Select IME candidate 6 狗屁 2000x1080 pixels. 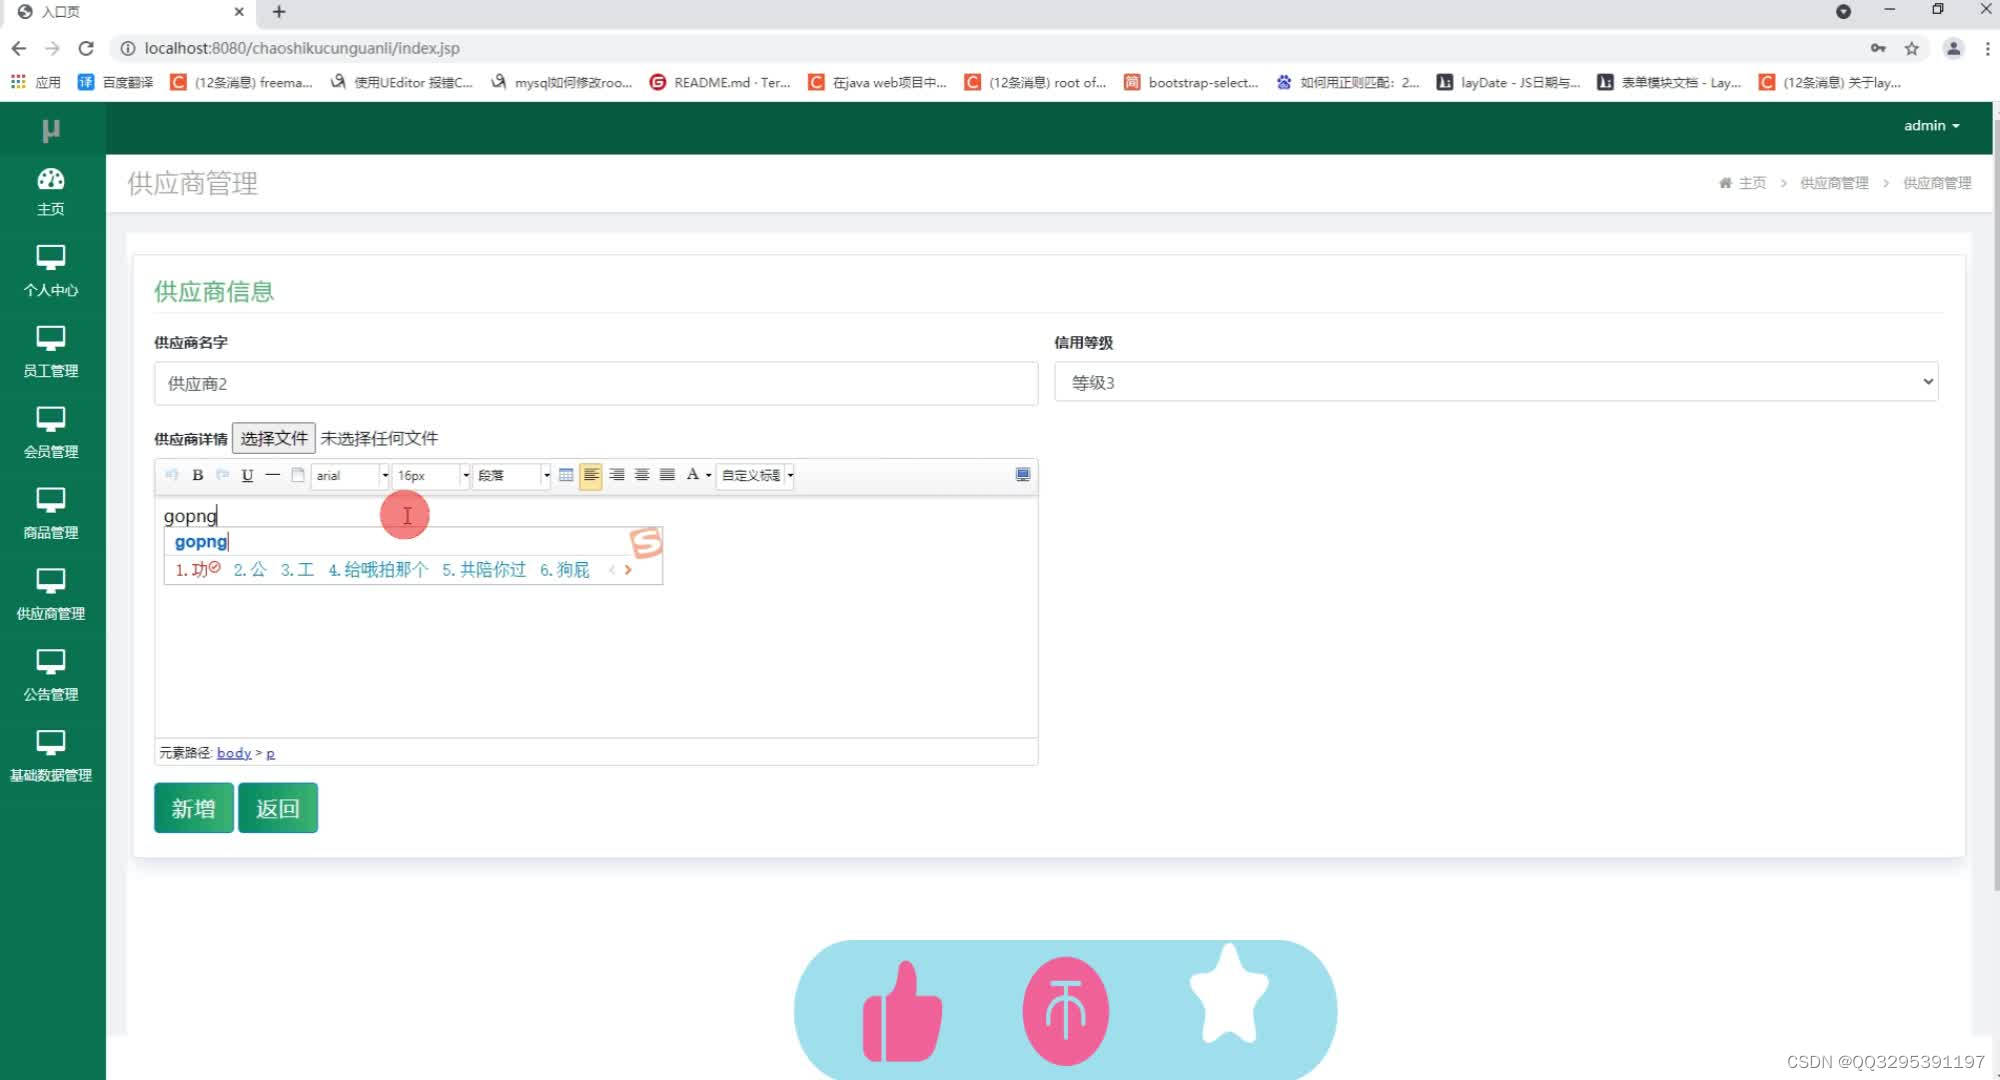coord(565,569)
